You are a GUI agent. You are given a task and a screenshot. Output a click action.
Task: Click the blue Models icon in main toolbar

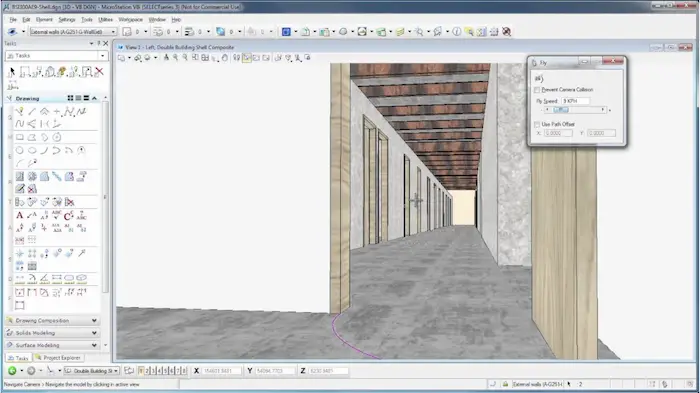pyautogui.click(x=286, y=32)
